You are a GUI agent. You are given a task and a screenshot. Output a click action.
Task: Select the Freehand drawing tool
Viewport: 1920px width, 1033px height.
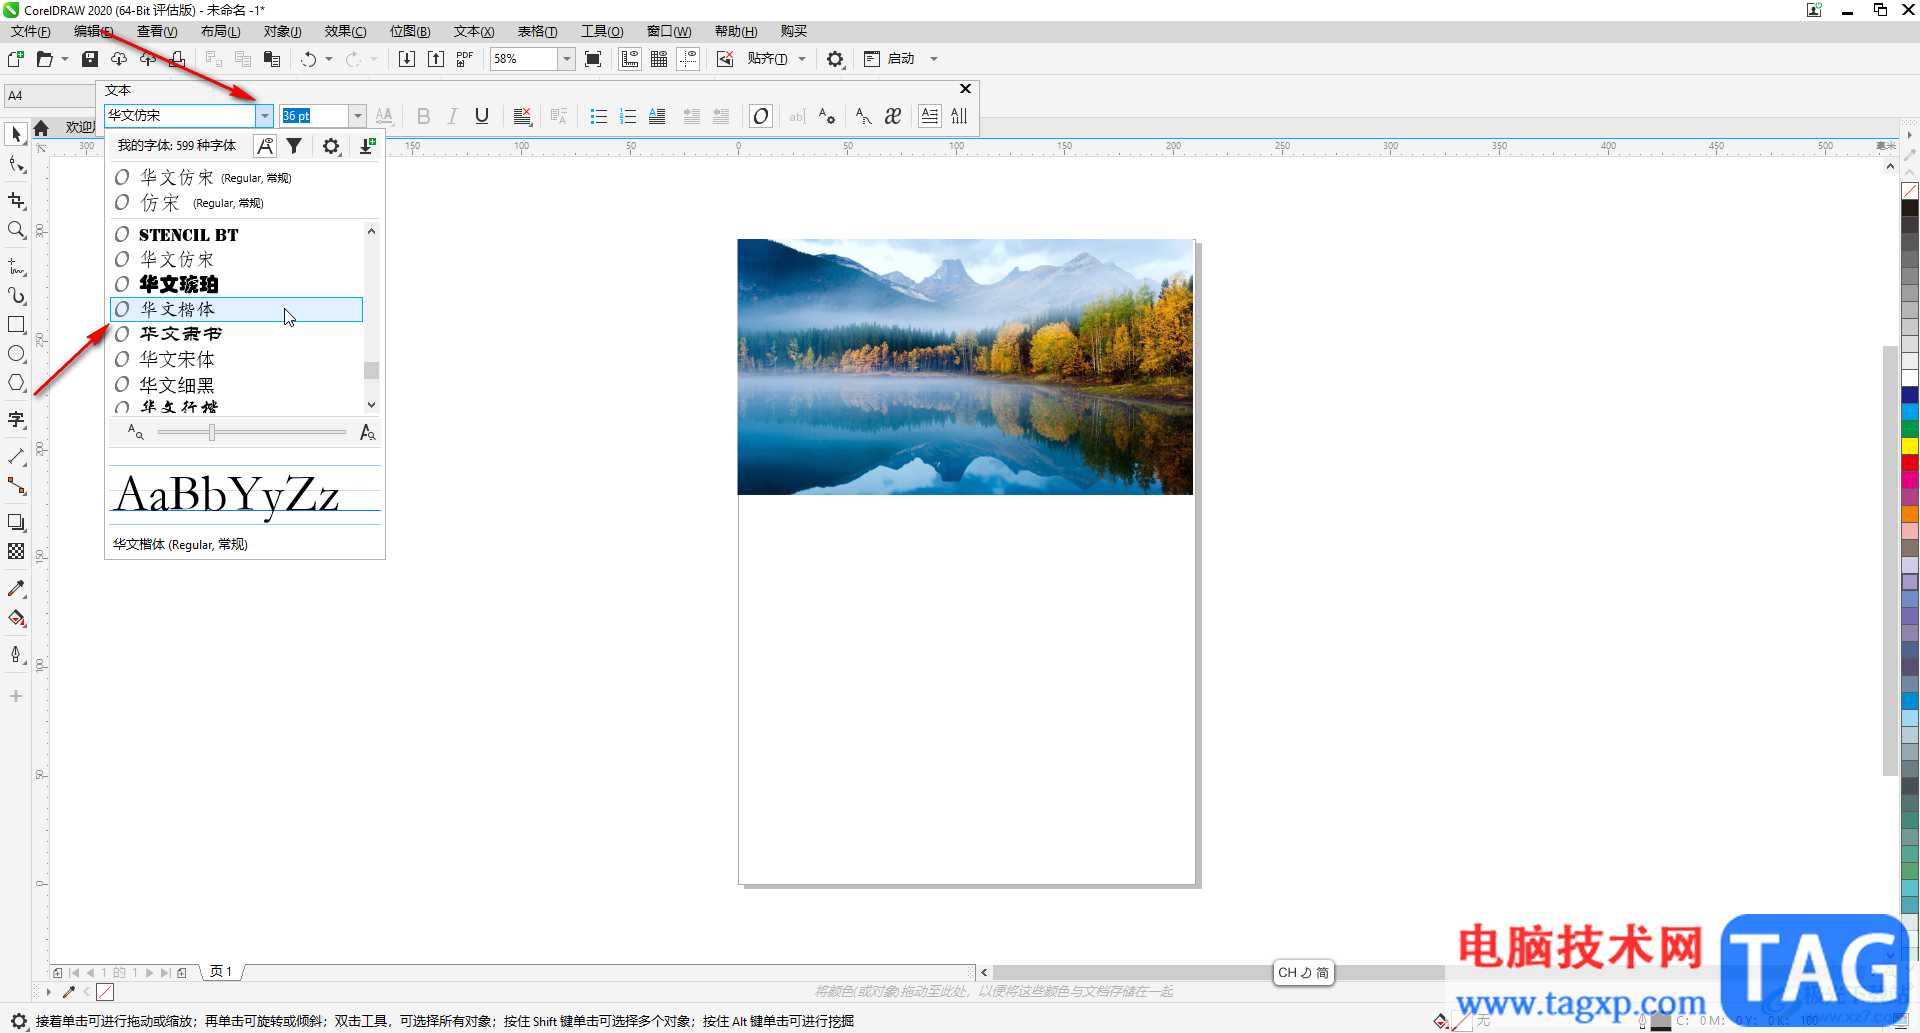coord(16,267)
